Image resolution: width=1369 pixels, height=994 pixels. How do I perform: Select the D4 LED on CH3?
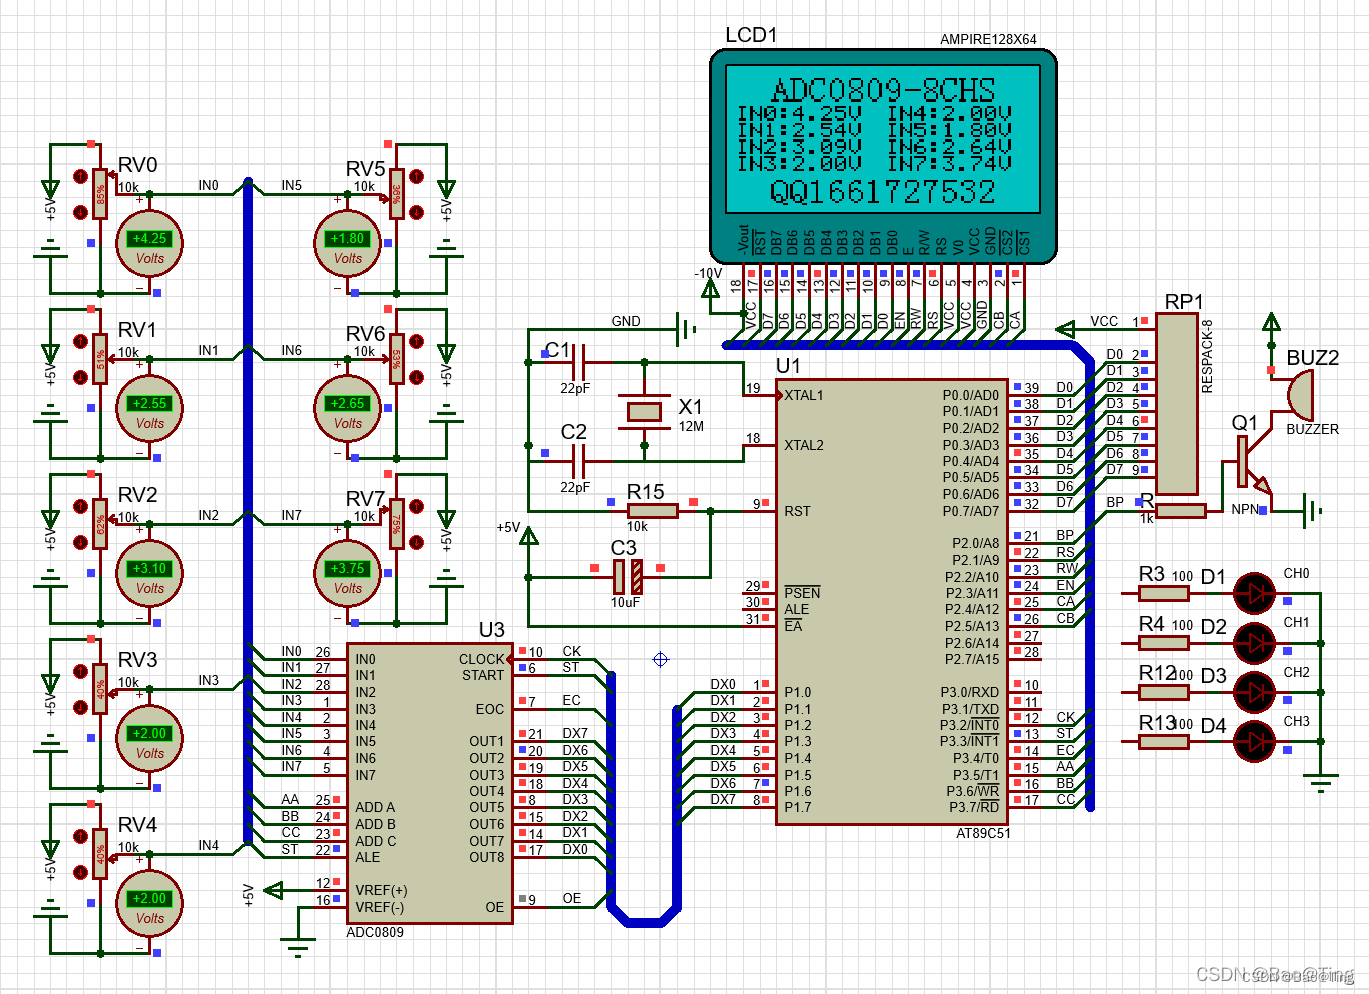pos(1254,741)
